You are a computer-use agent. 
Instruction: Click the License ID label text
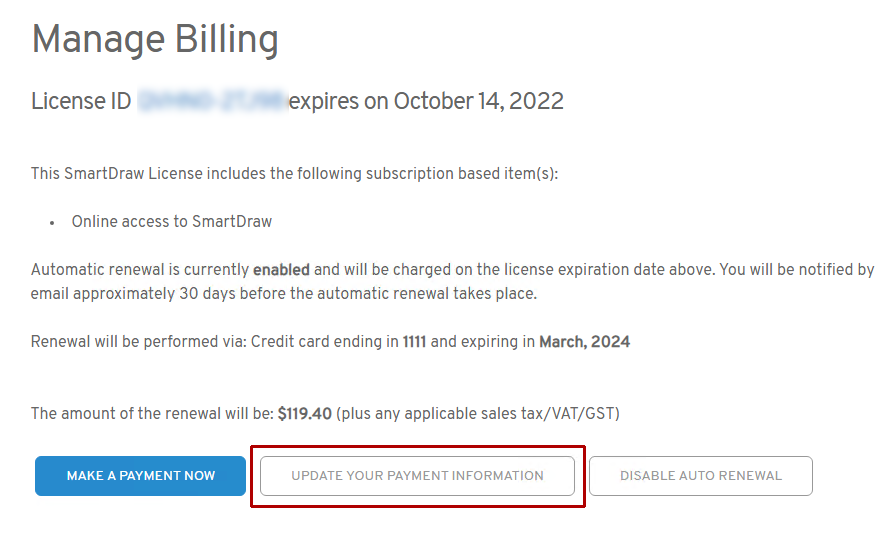tap(81, 101)
